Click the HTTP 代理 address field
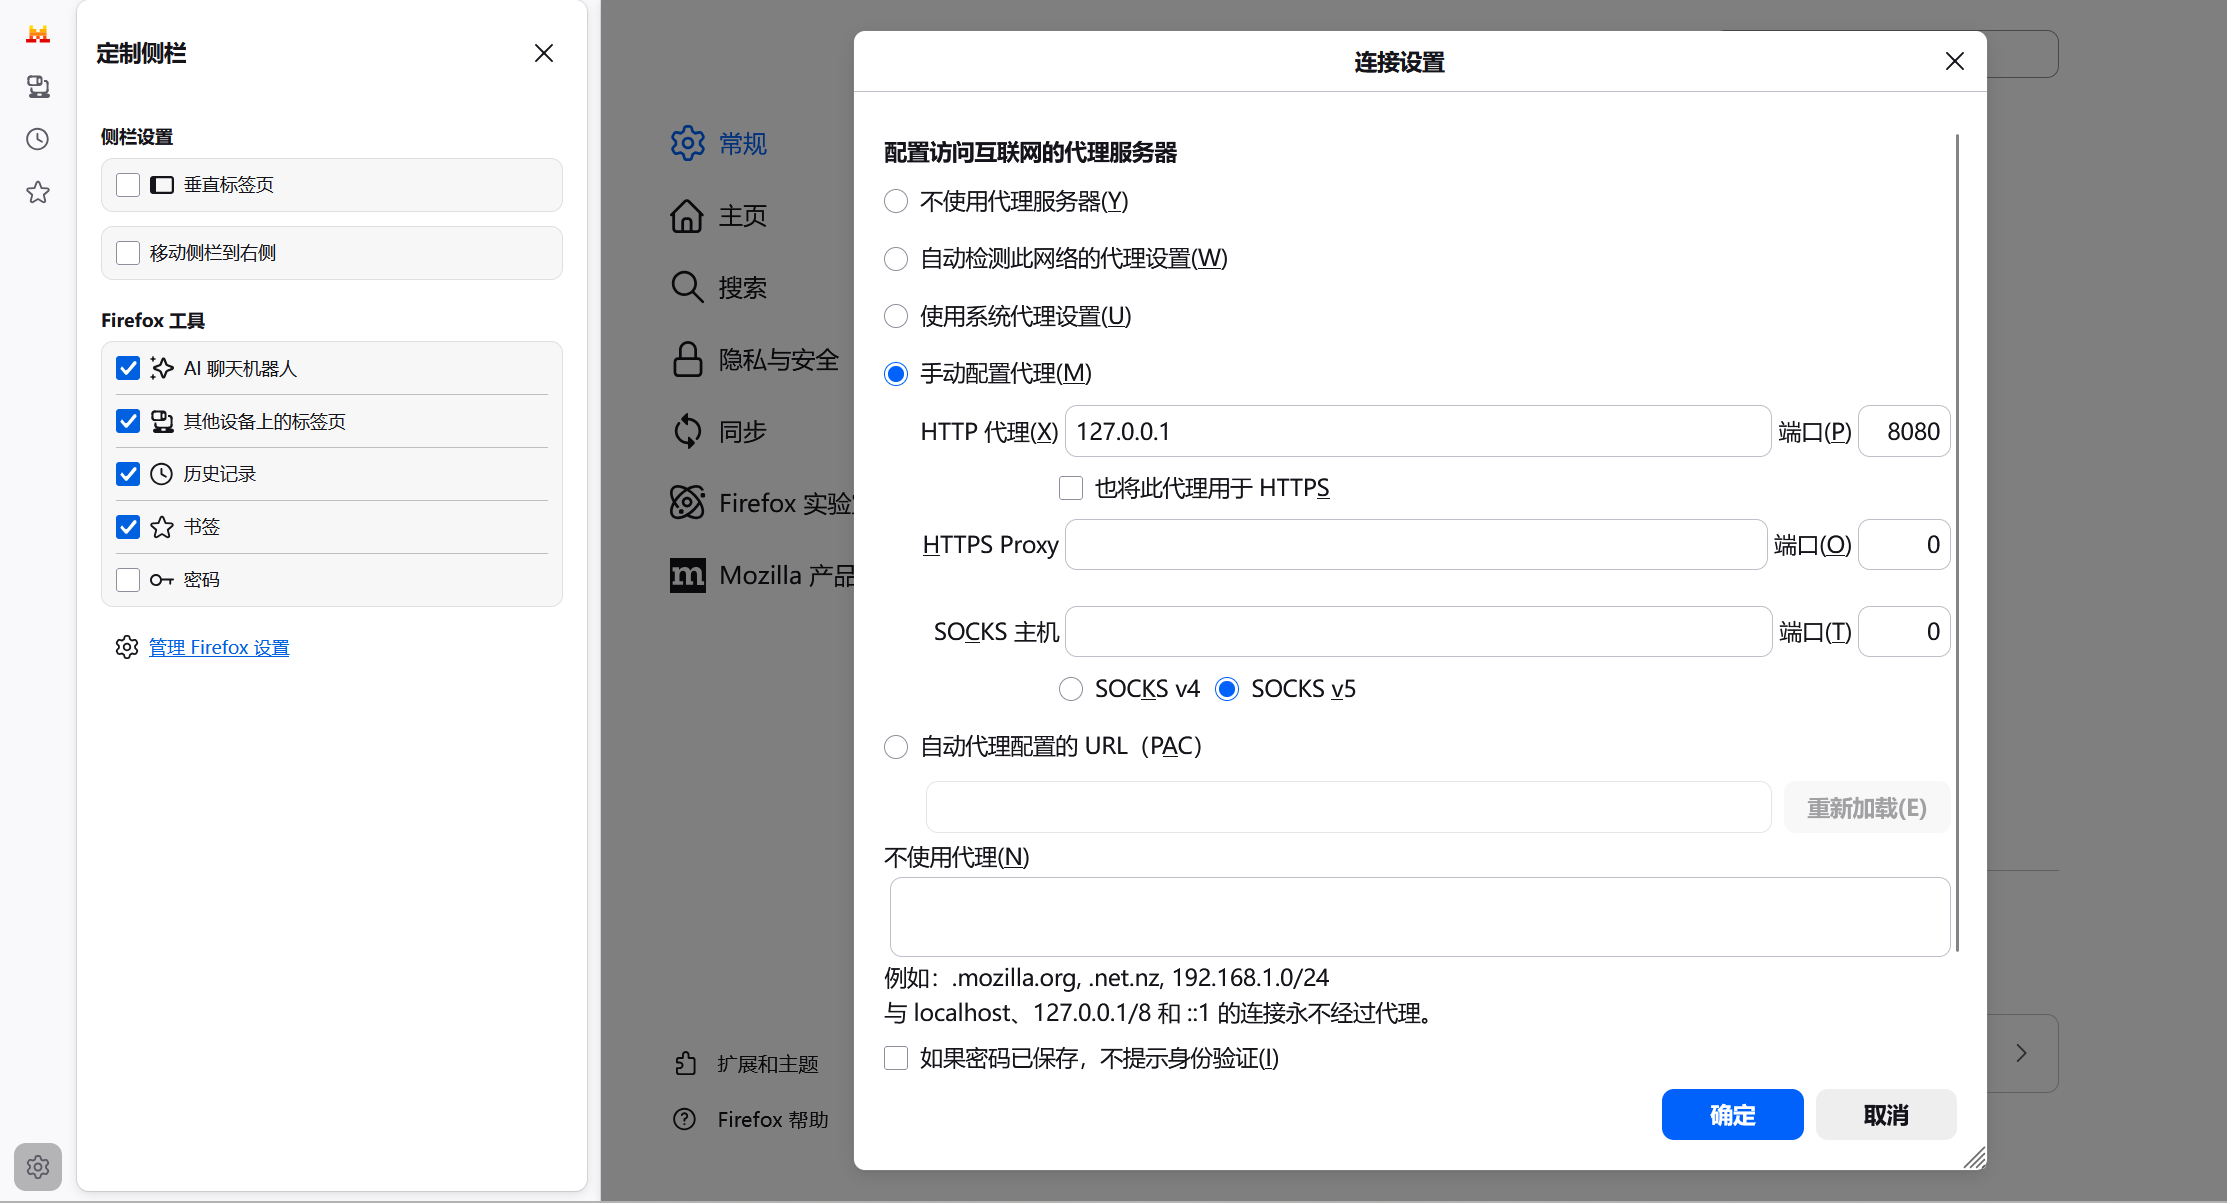 [1417, 431]
